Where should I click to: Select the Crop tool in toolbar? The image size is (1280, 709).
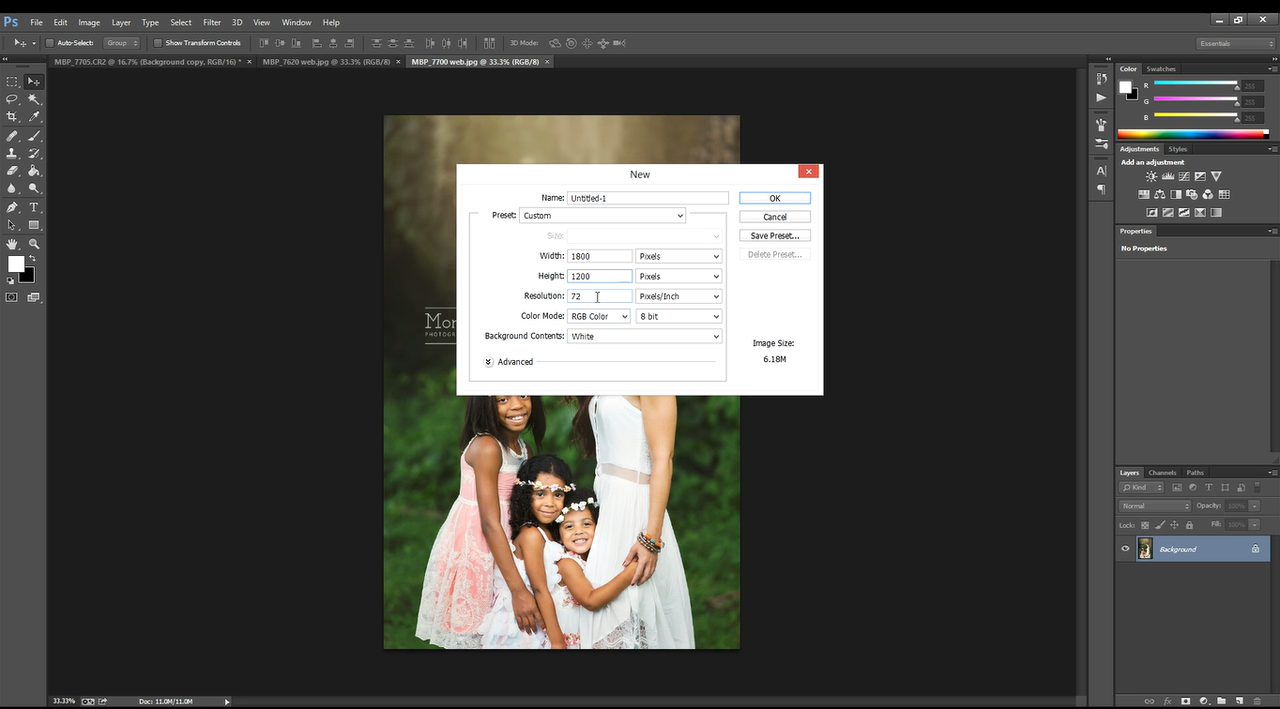(12, 117)
